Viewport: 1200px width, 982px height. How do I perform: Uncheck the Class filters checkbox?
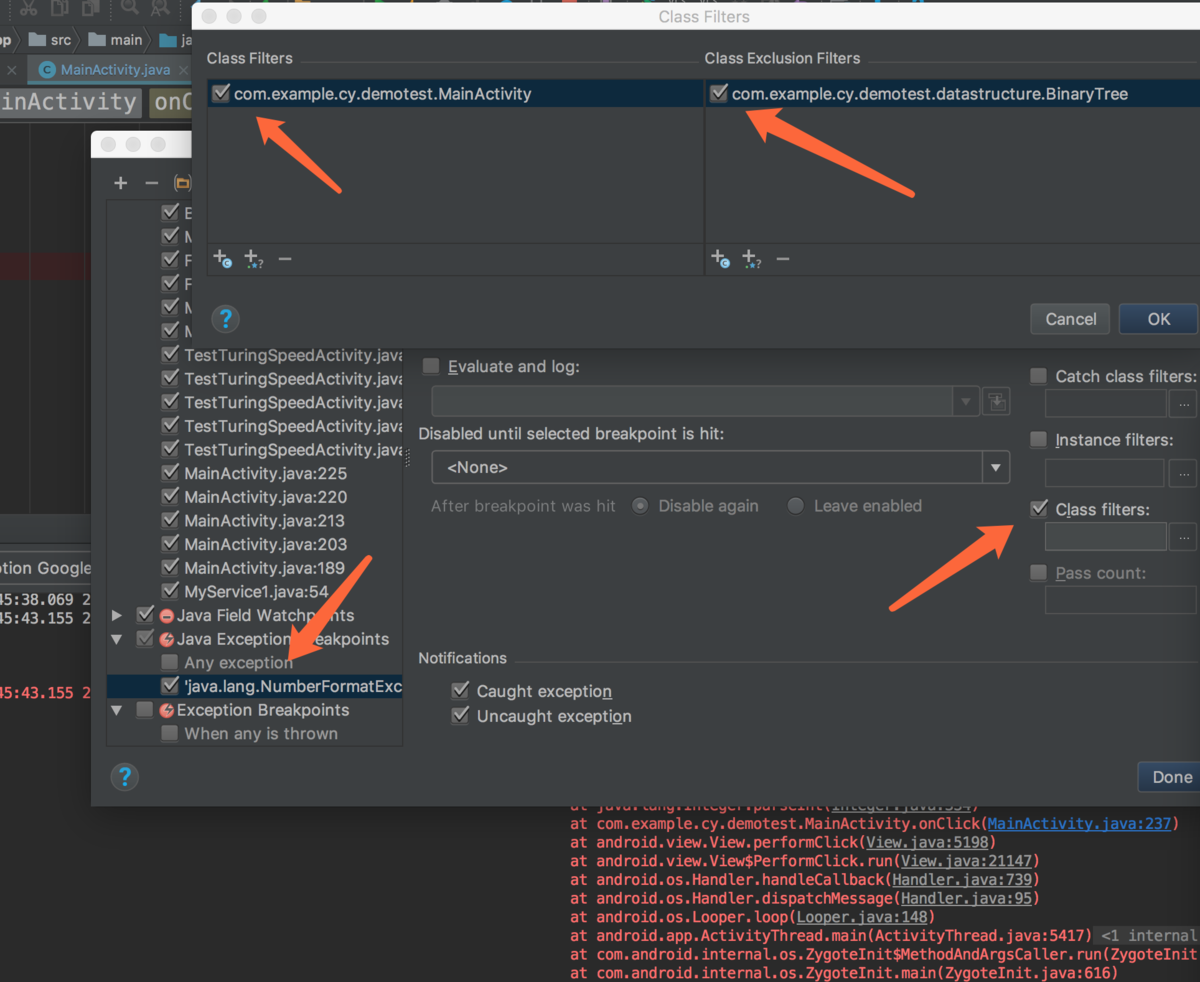coord(1038,508)
